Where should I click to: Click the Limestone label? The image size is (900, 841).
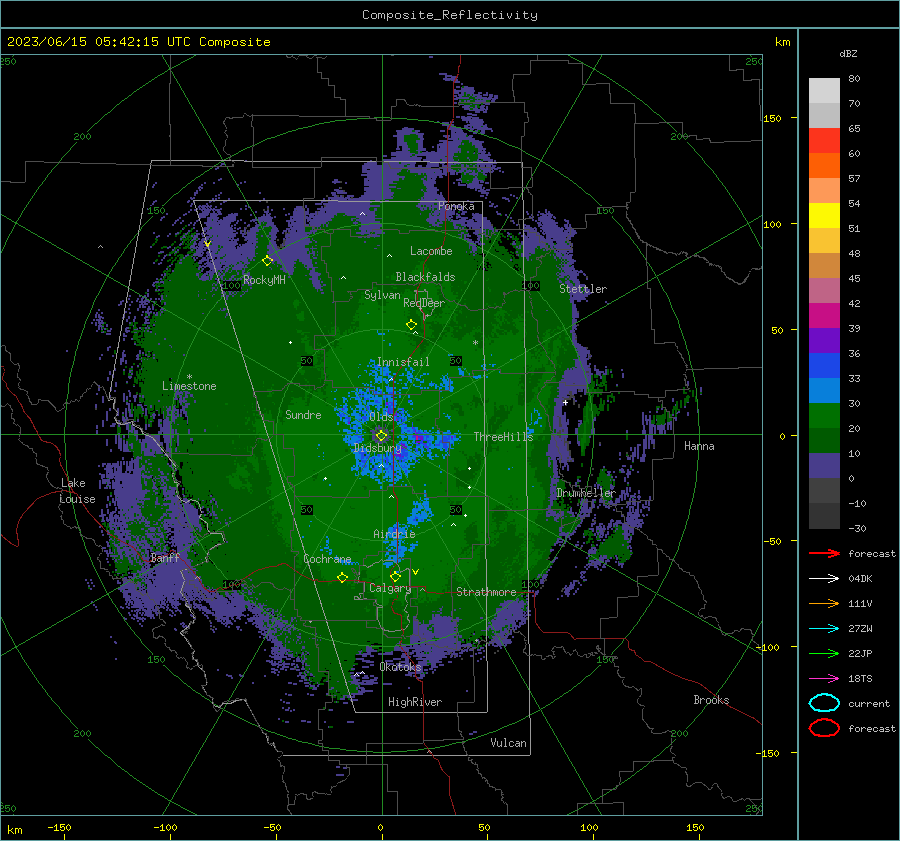[189, 386]
